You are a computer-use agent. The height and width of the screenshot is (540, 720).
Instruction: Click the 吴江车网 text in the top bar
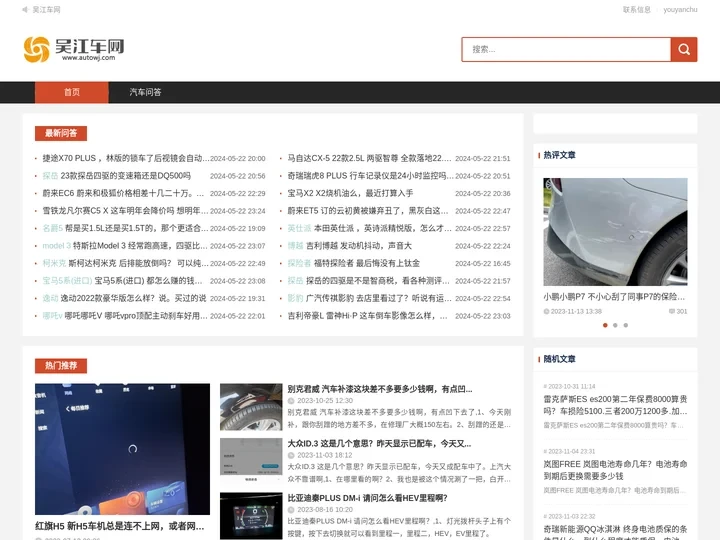pyautogui.click(x=46, y=10)
